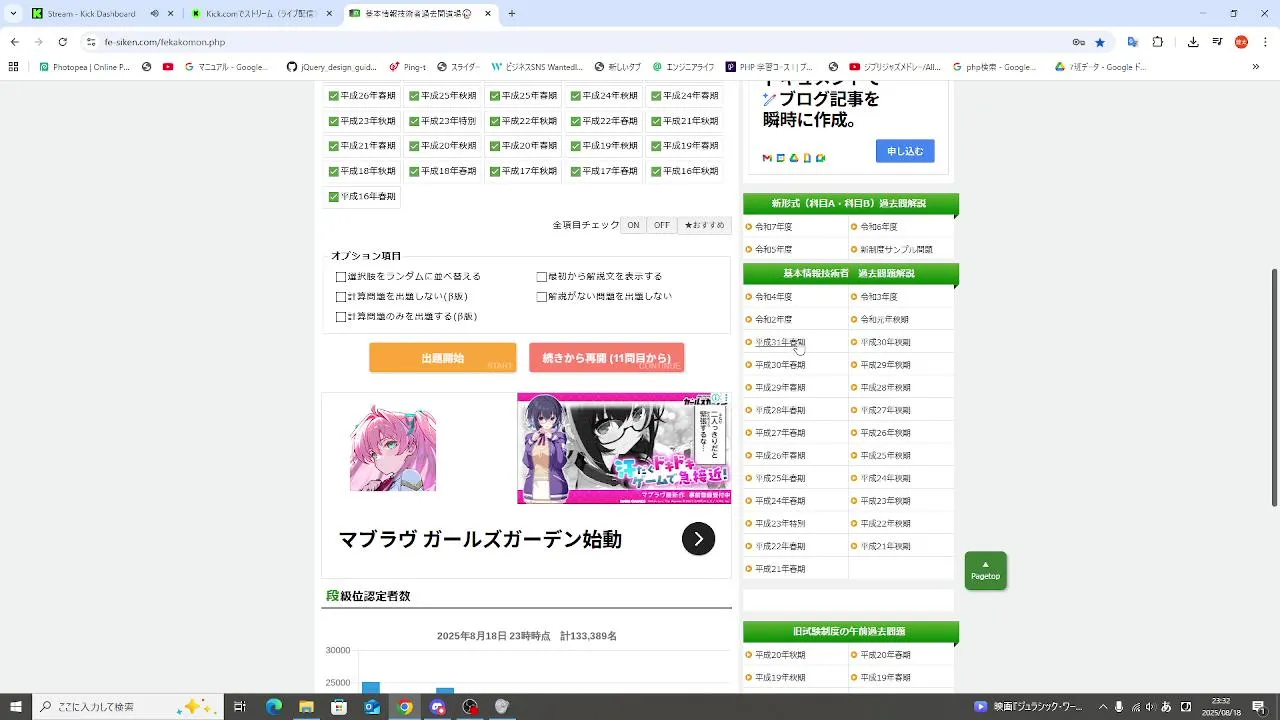Viewport: 1280px width, 720px height.
Task: Mute the Kick Dashboard tab audio icon
Action: 154,14
